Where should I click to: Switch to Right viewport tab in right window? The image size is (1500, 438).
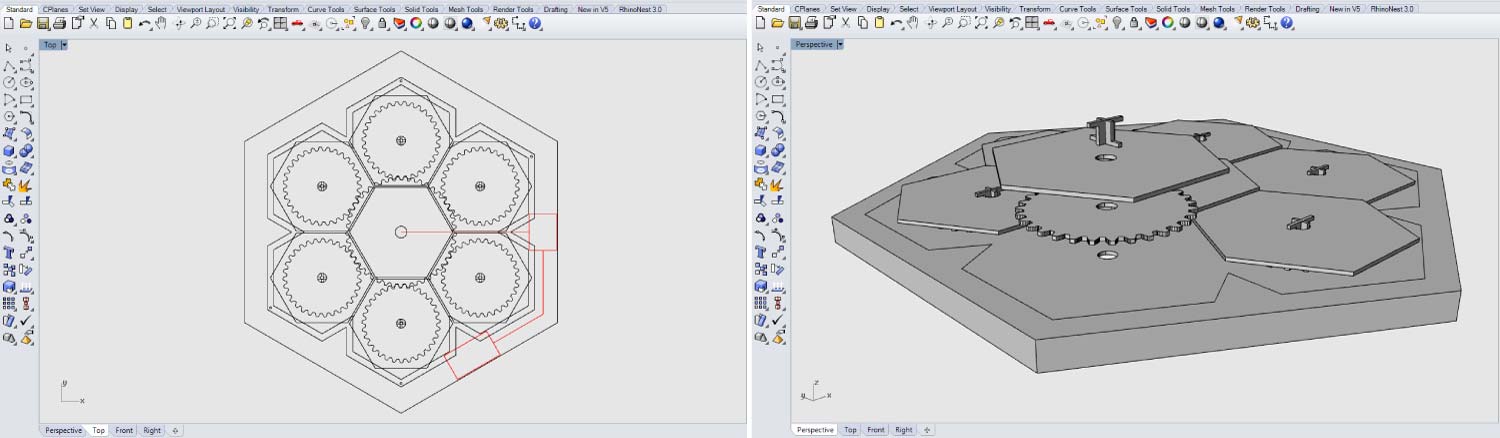904,430
